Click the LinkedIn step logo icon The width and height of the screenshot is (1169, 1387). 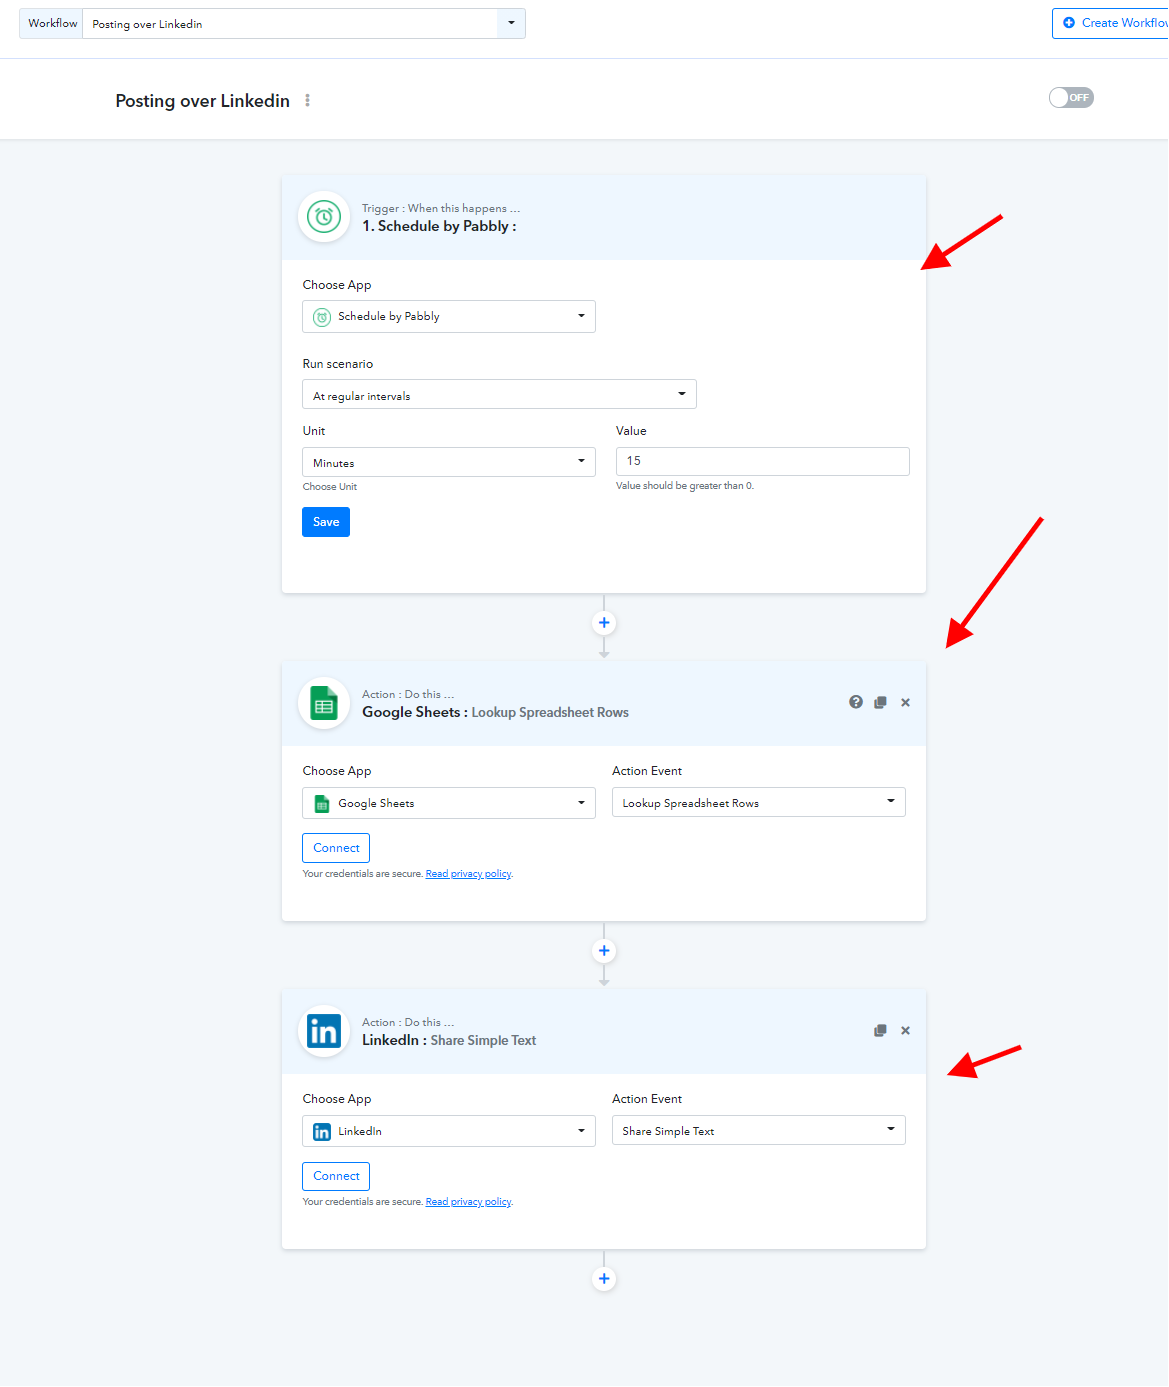(x=324, y=1031)
